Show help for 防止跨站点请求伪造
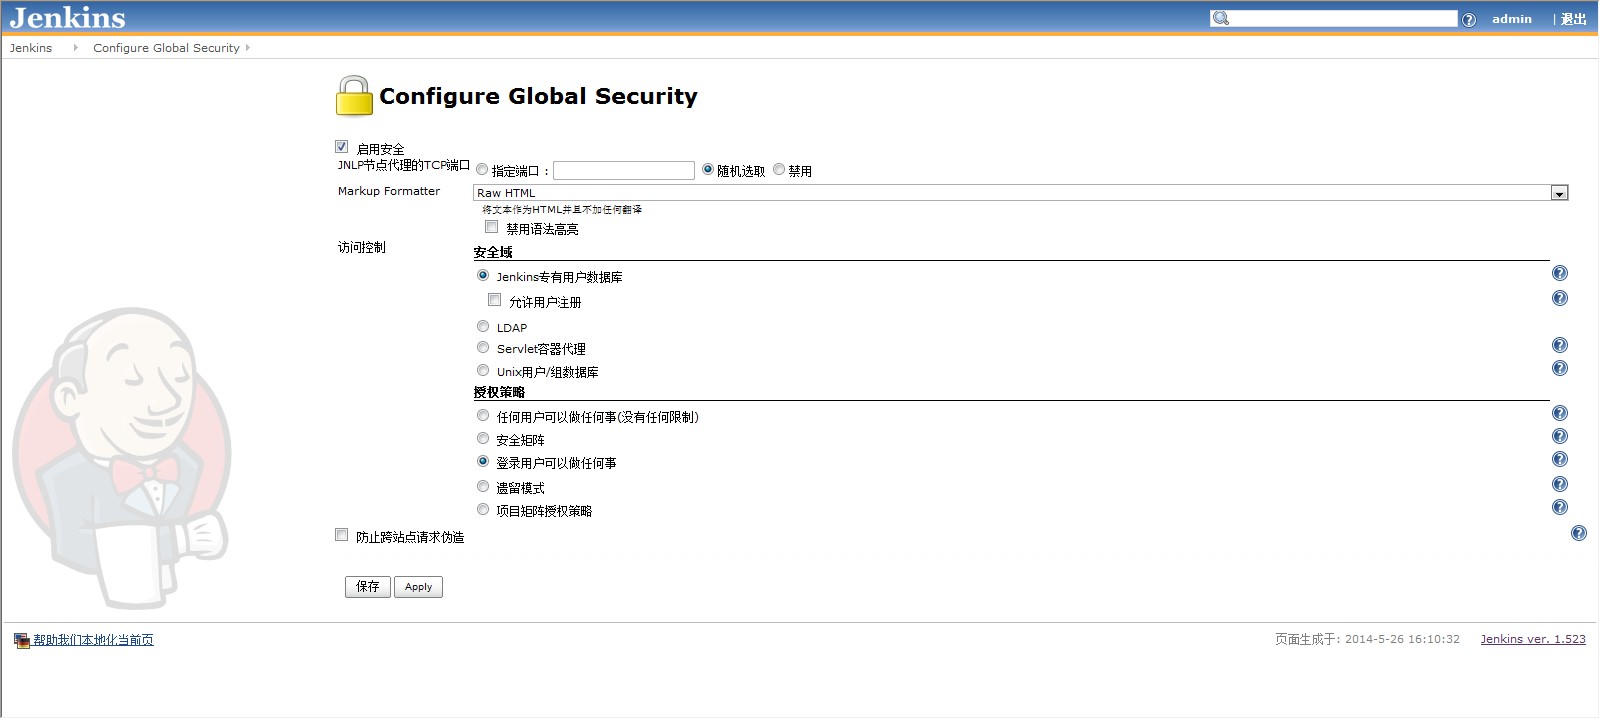 pos(1578,533)
